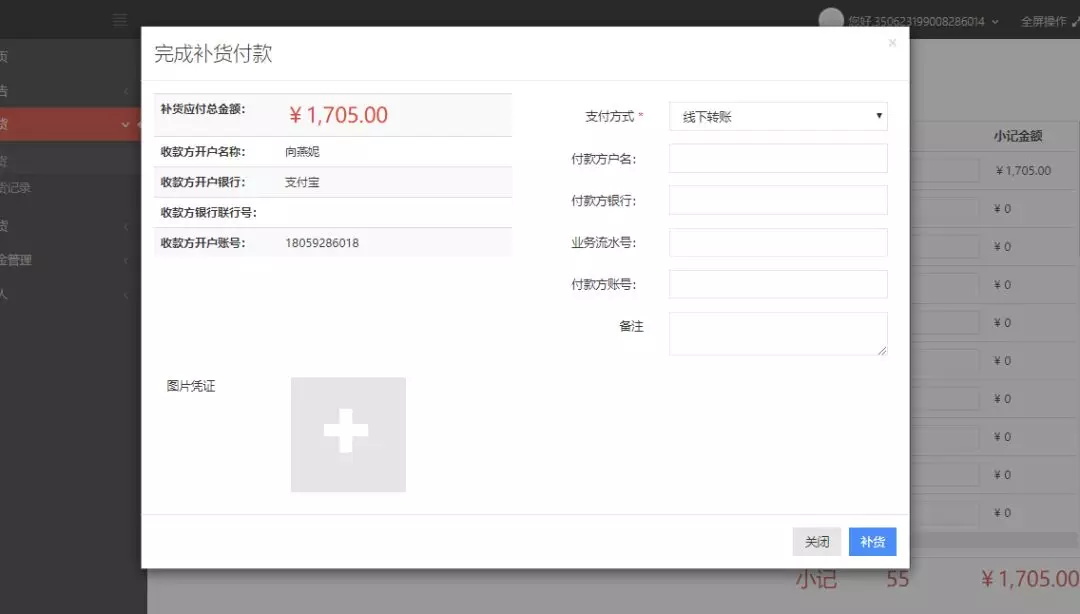Select the ¥1,705.00 cell in background table
Viewport: 1080px width, 614px height.
(1023, 170)
